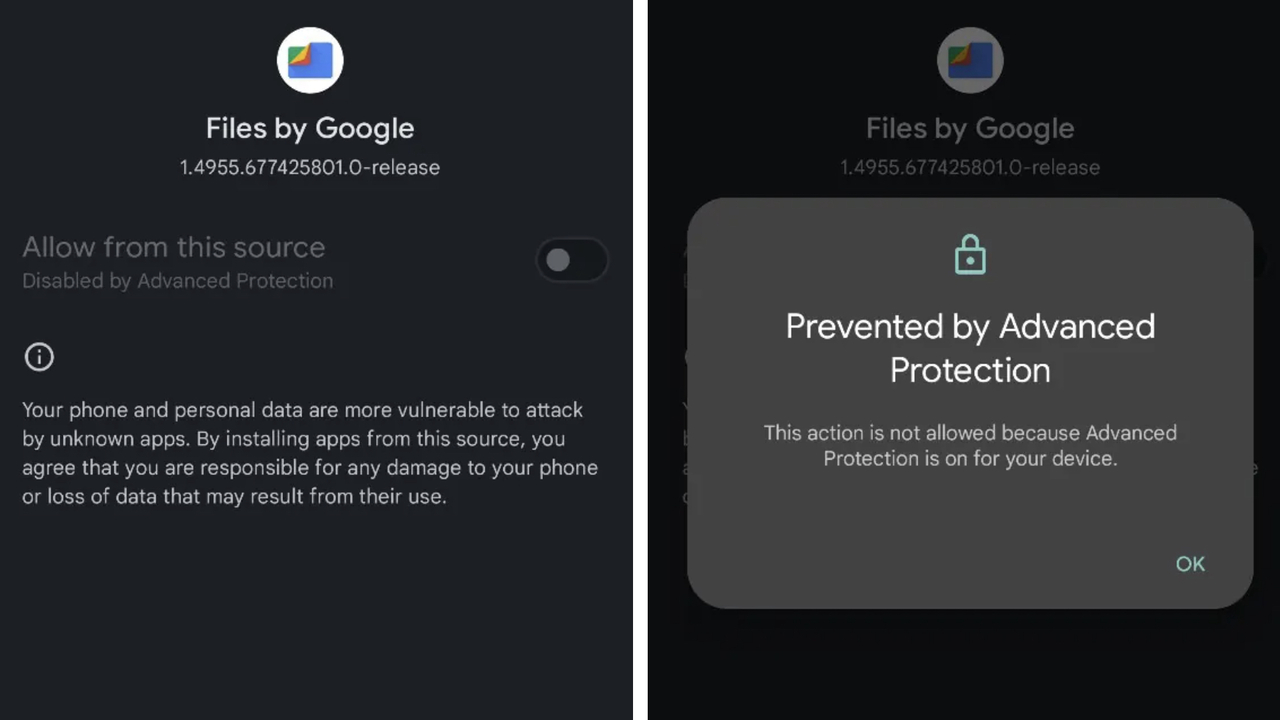The height and width of the screenshot is (720, 1280).
Task: Click the 'Files by Google' title on left screen
Action: click(x=310, y=128)
